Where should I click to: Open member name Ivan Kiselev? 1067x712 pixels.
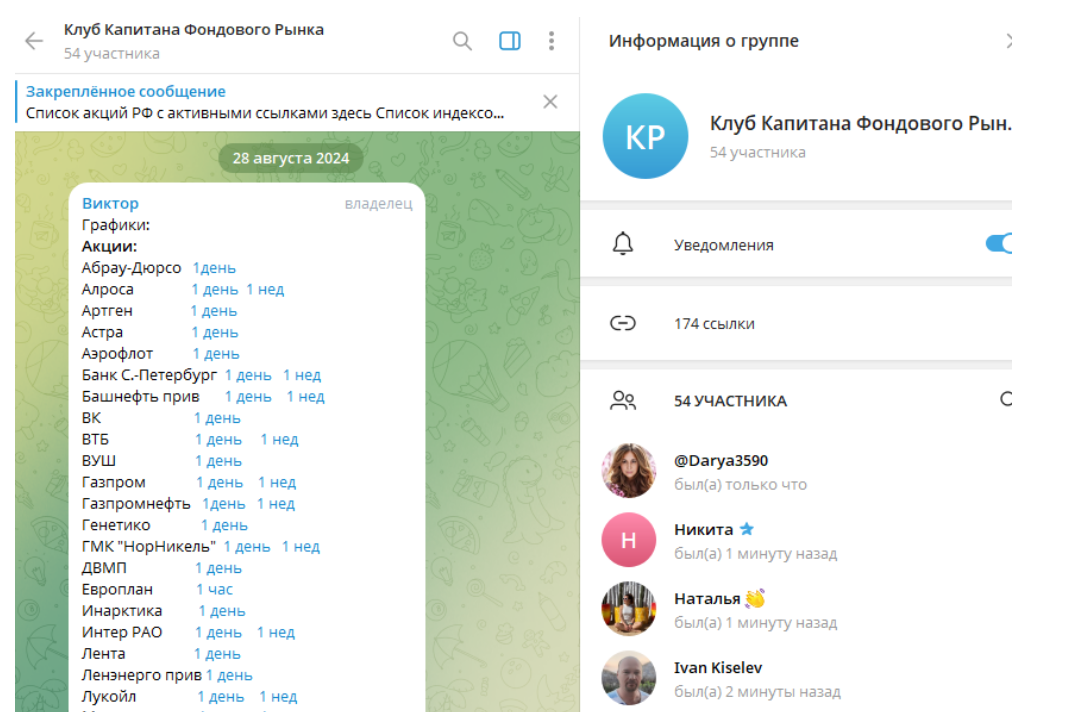pyautogui.click(x=718, y=668)
